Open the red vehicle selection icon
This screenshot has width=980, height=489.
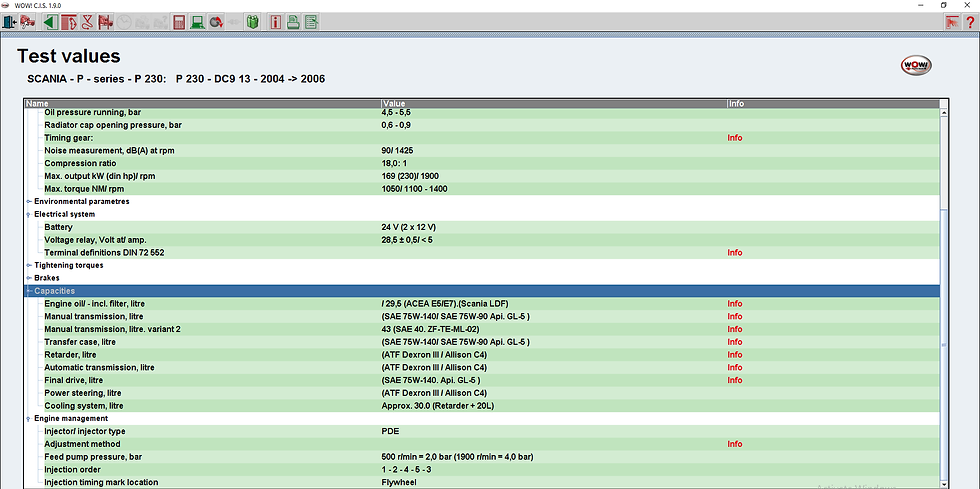pos(26,22)
